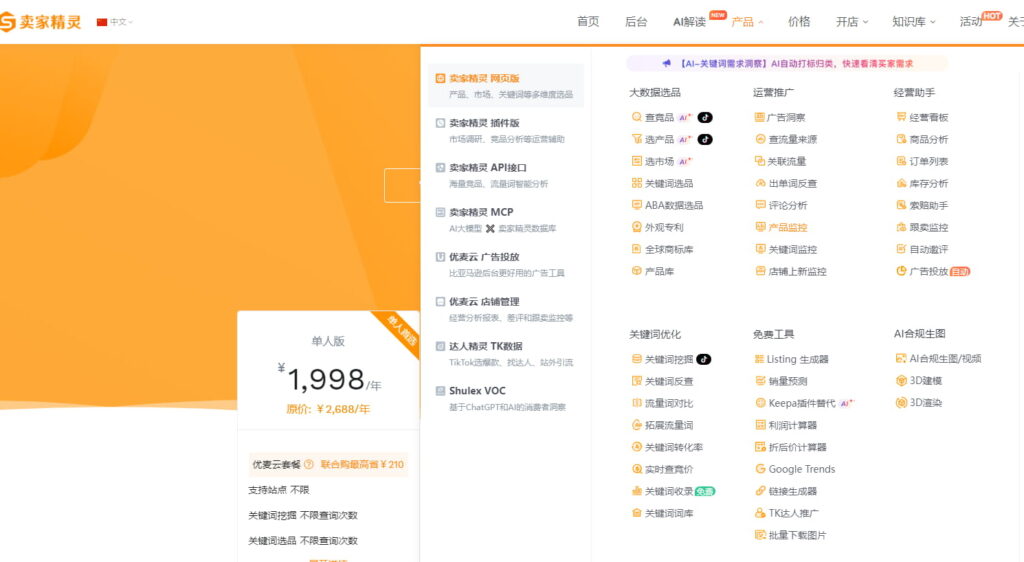1024x562 pixels.
Task: Open Google Trends tool
Action: coord(801,469)
